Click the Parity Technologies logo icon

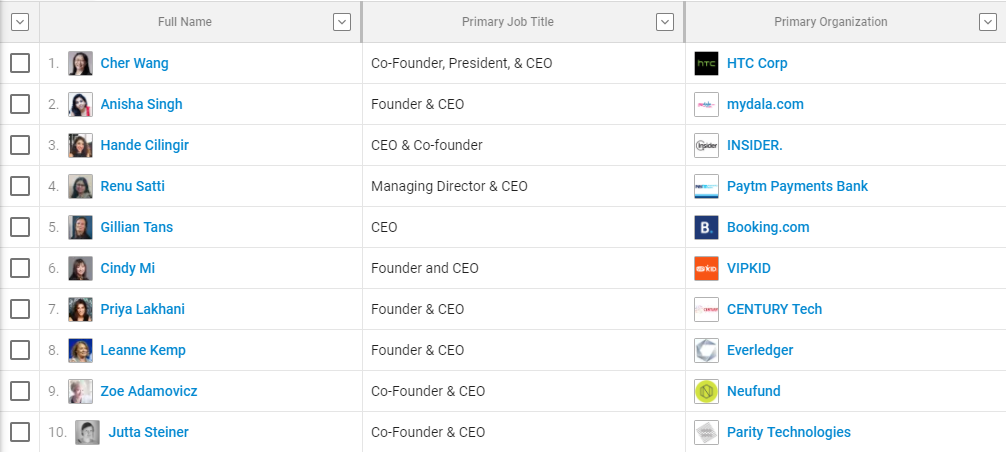click(706, 433)
